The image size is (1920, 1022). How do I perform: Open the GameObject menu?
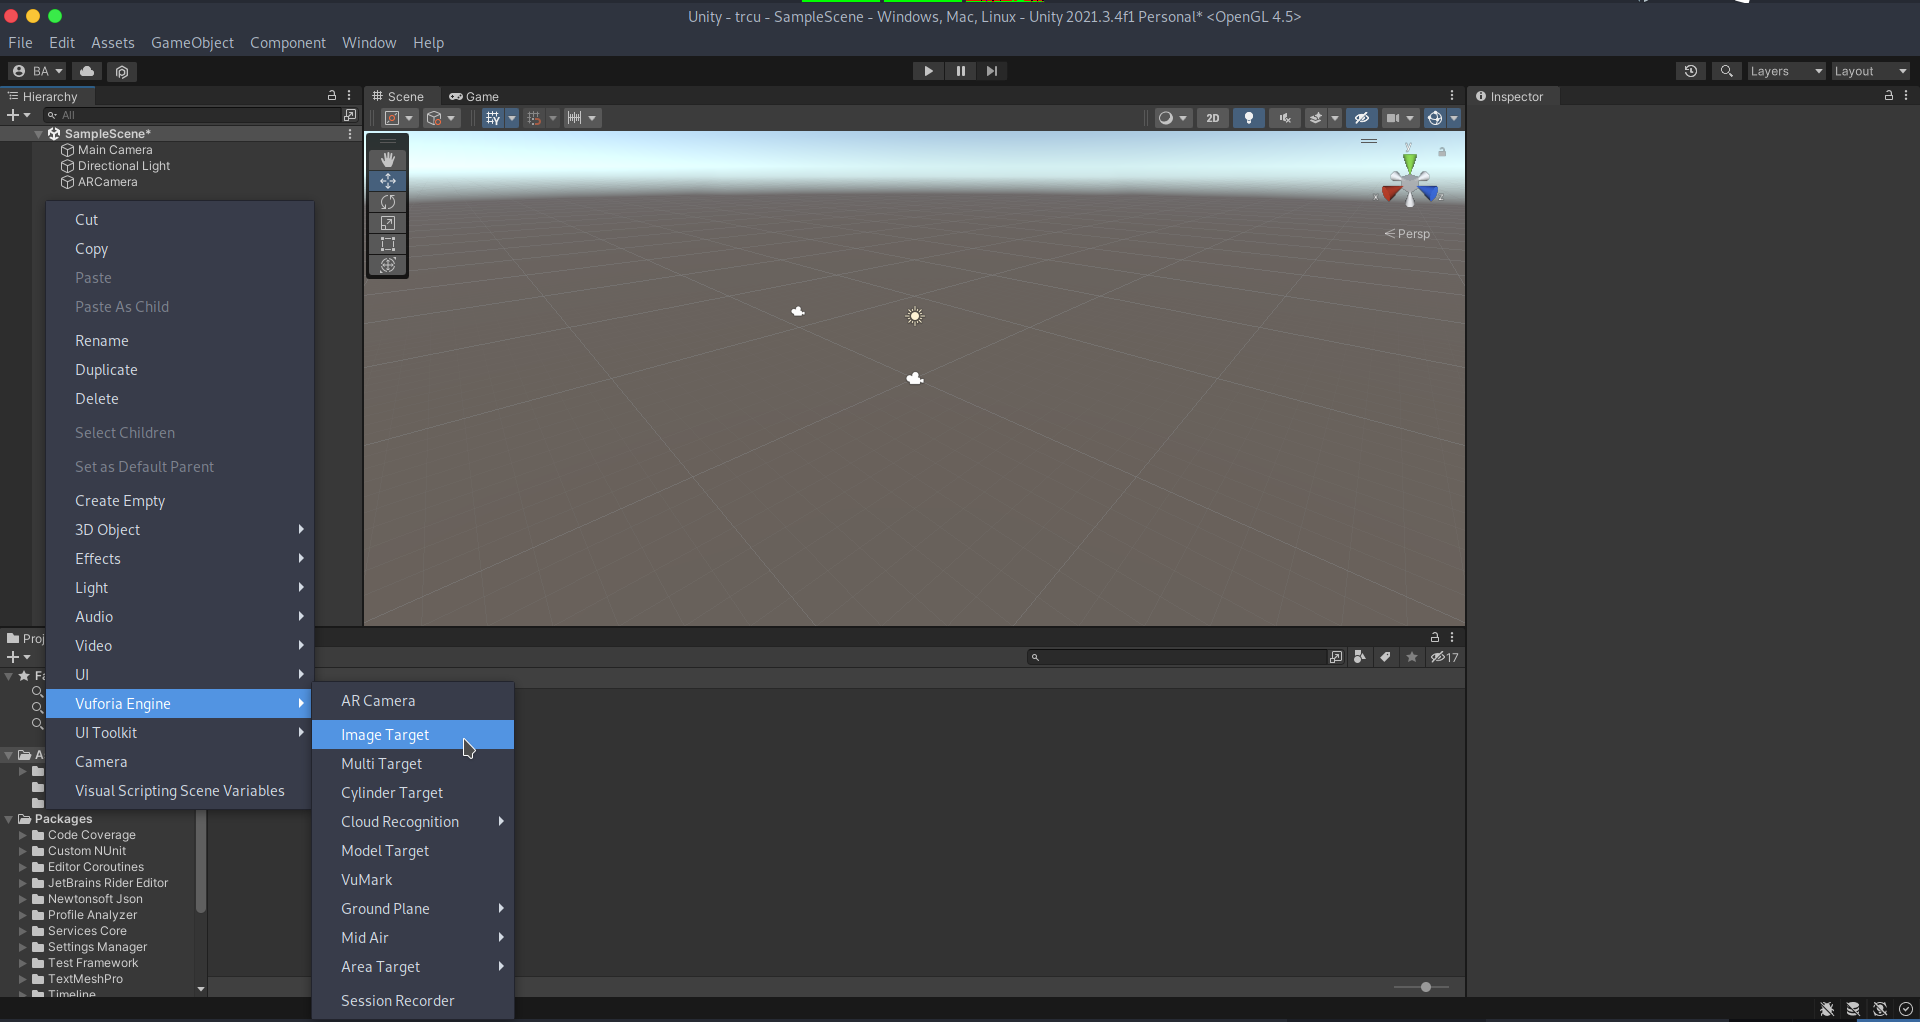[x=192, y=43]
